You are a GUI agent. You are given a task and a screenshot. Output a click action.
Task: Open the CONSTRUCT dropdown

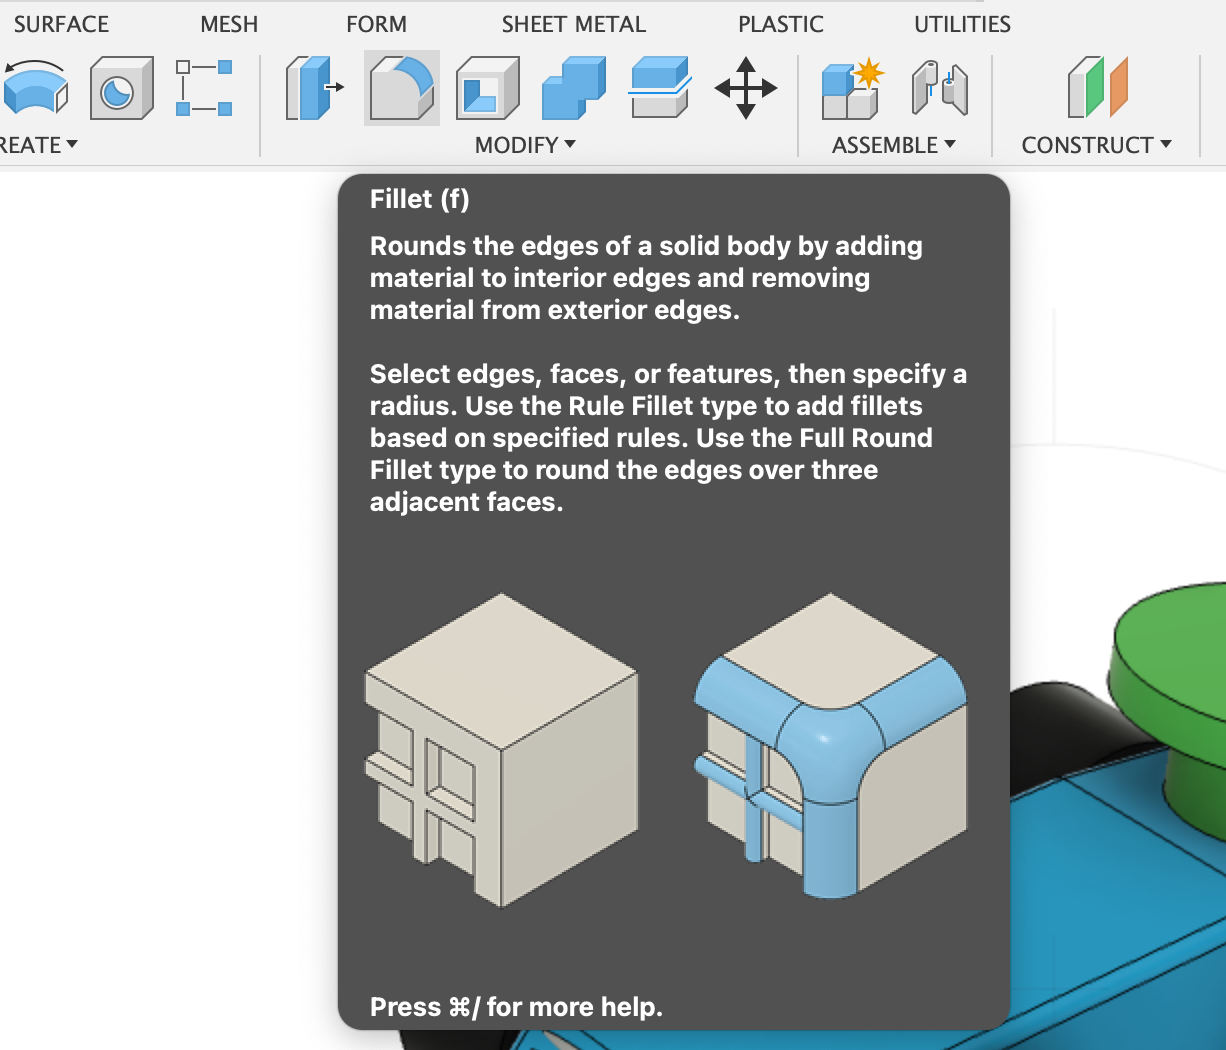(1096, 145)
